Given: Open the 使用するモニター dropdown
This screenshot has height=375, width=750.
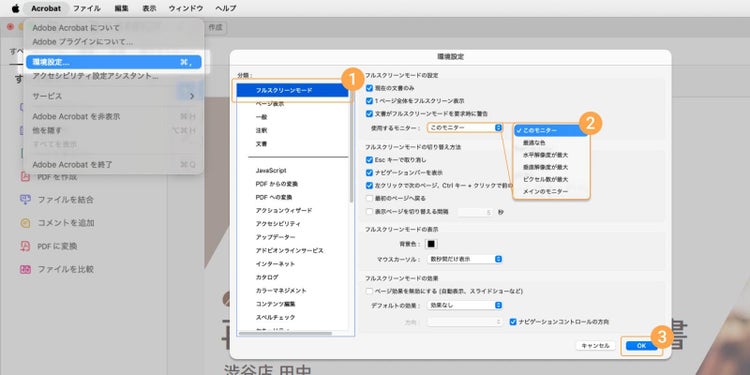Looking at the screenshot, I should pyautogui.click(x=464, y=128).
